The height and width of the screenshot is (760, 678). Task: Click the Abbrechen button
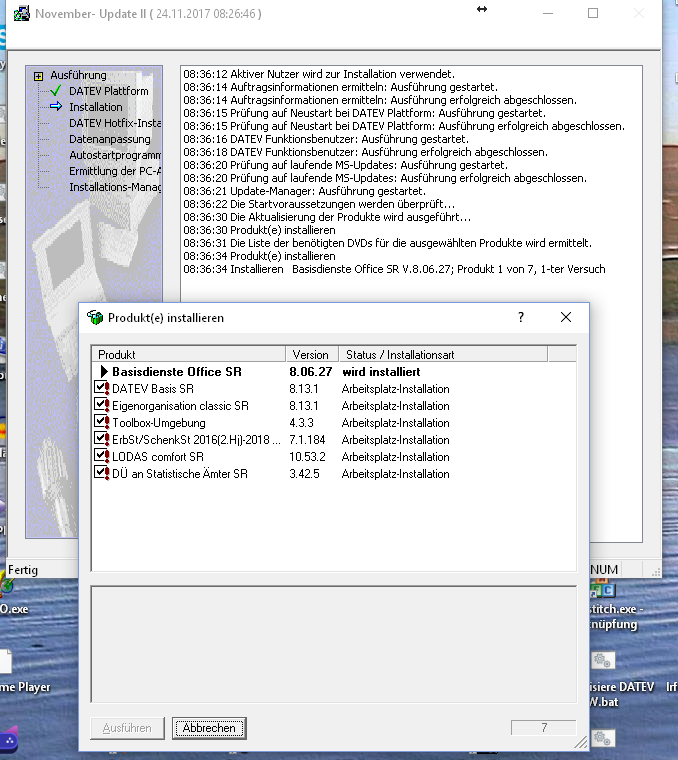click(x=209, y=728)
